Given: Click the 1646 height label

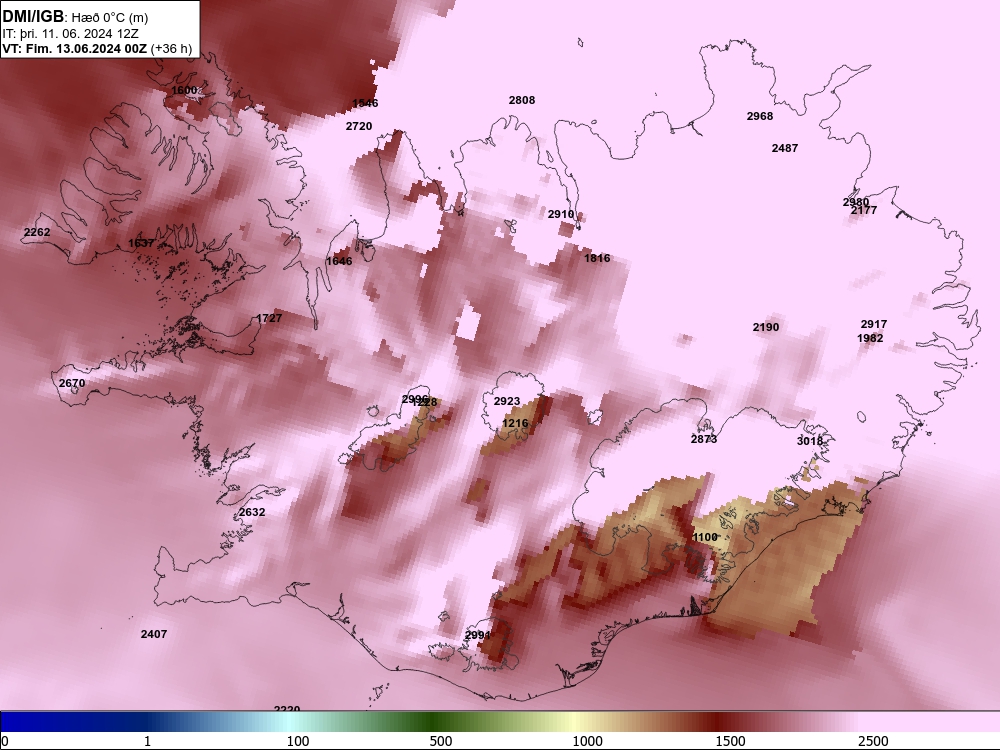Looking at the screenshot, I should coord(339,261).
